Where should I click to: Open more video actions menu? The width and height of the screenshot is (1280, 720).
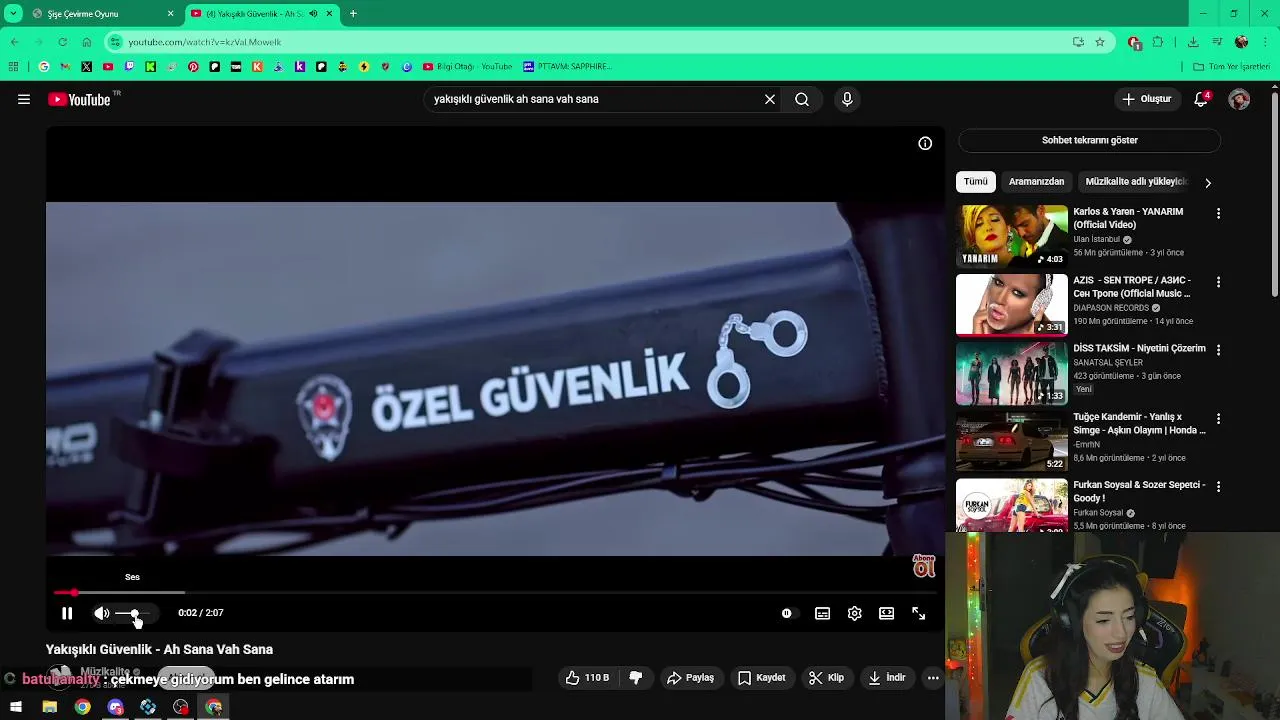click(x=933, y=678)
